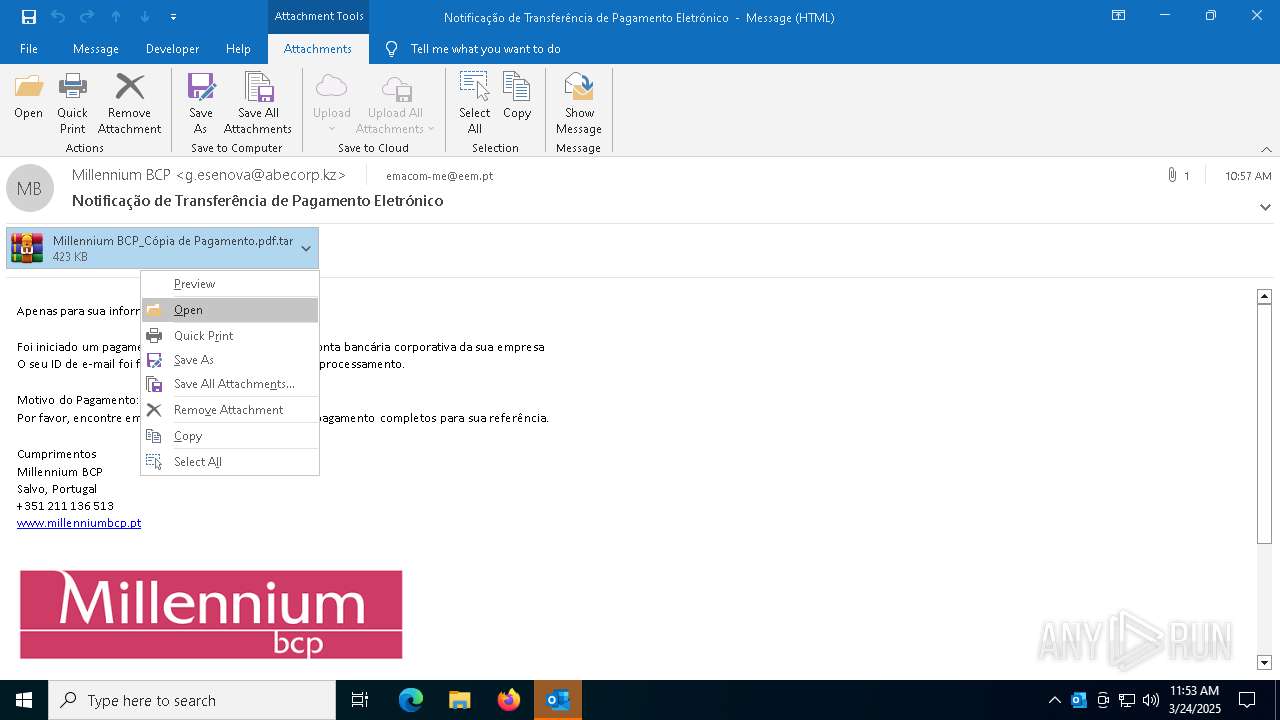This screenshot has width=1280, height=720.
Task: Open the www.millenniumbcp.pt link
Action: pos(79,523)
